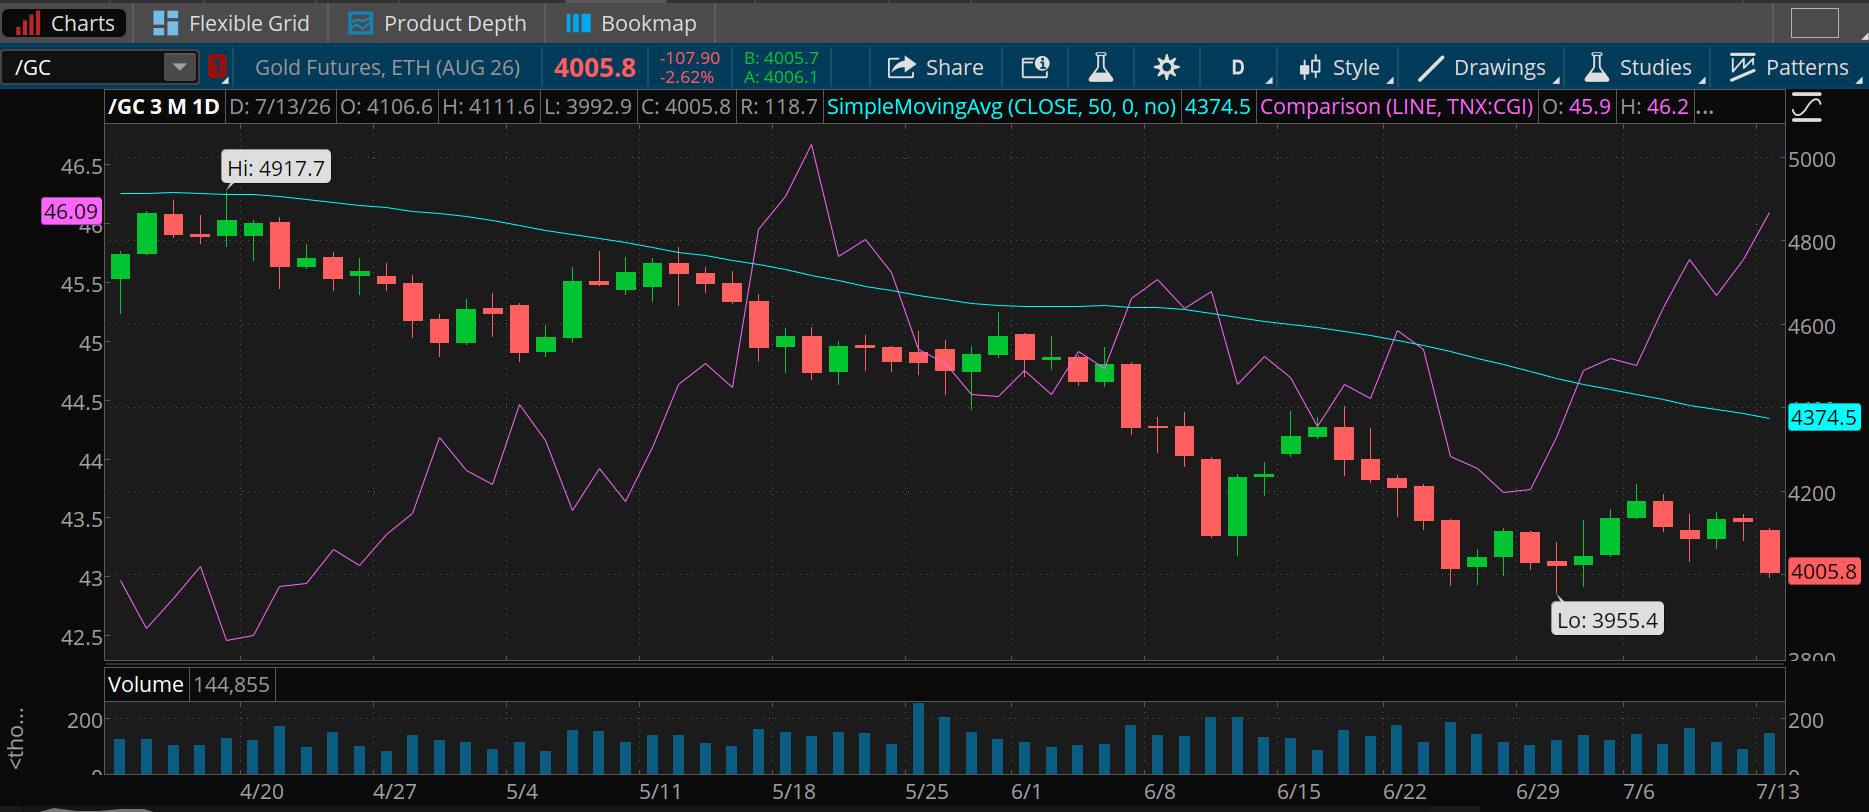Screen dimensions: 1869x812
Task: Share the Gold Futures chart
Action: 935,67
